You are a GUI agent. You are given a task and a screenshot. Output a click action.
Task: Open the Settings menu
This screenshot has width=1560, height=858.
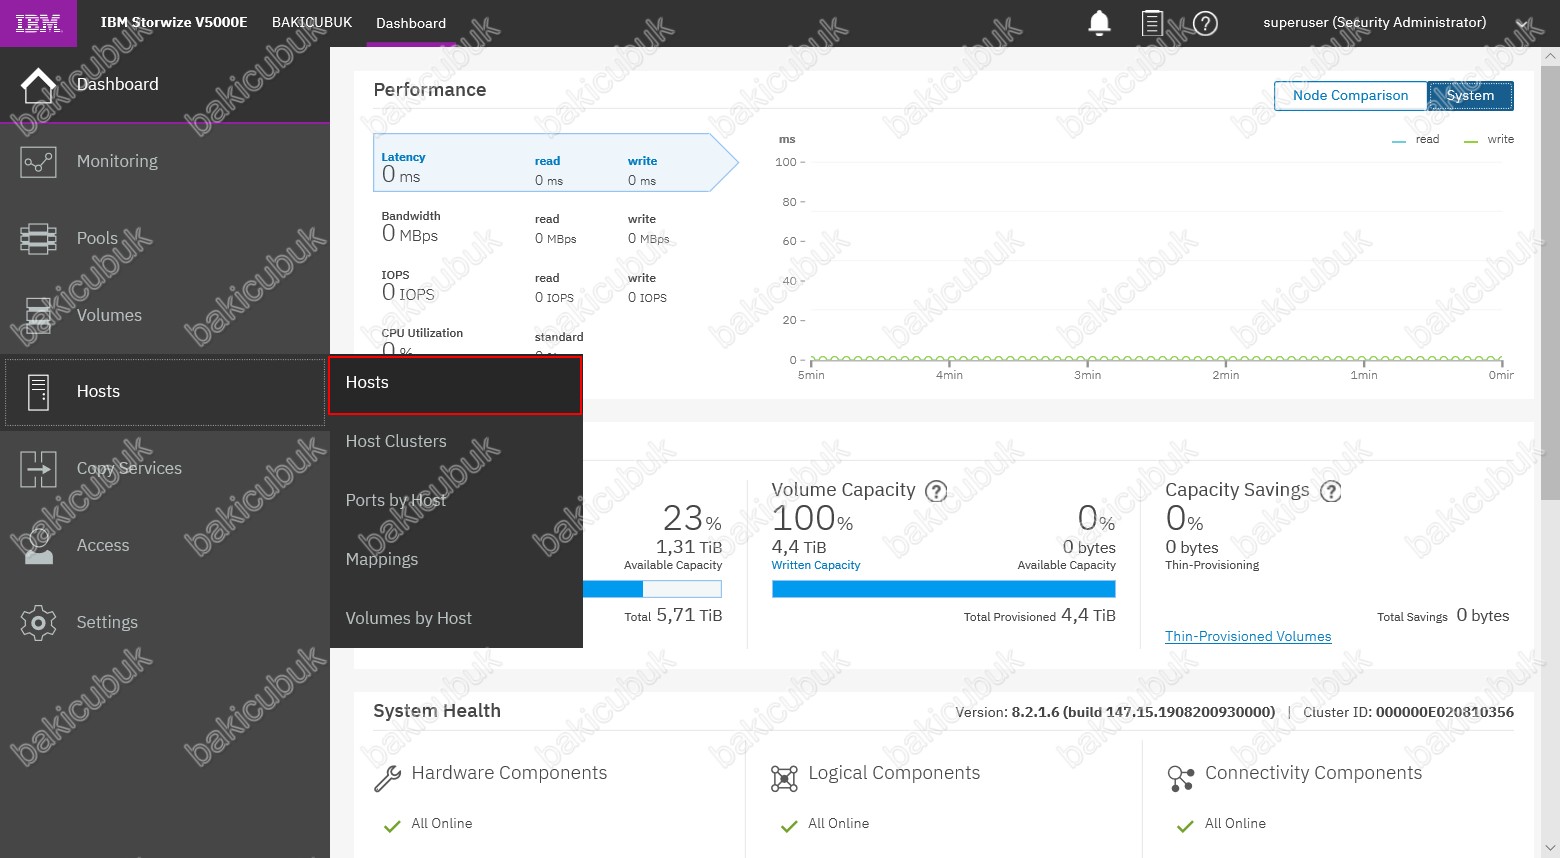coord(165,622)
